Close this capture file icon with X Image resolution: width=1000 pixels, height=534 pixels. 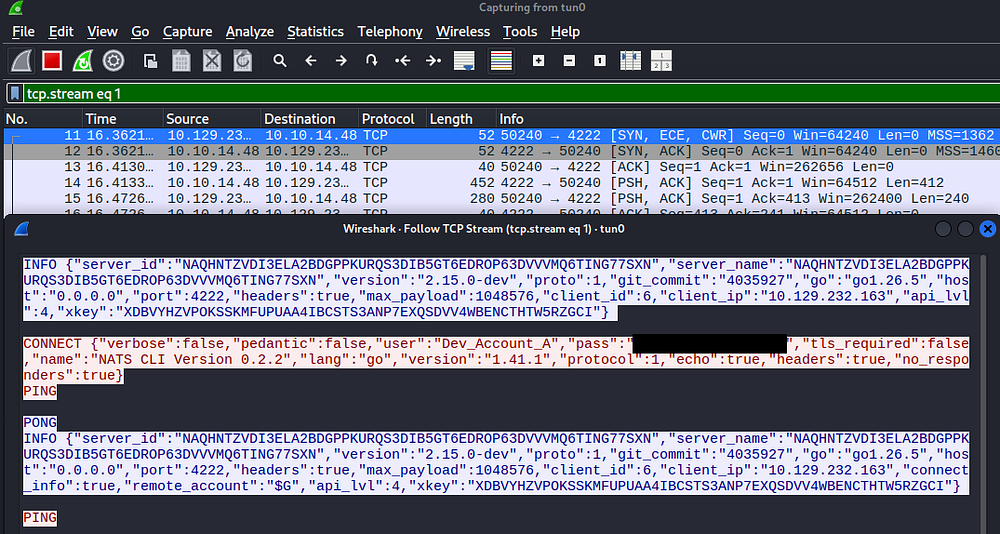tap(212, 61)
